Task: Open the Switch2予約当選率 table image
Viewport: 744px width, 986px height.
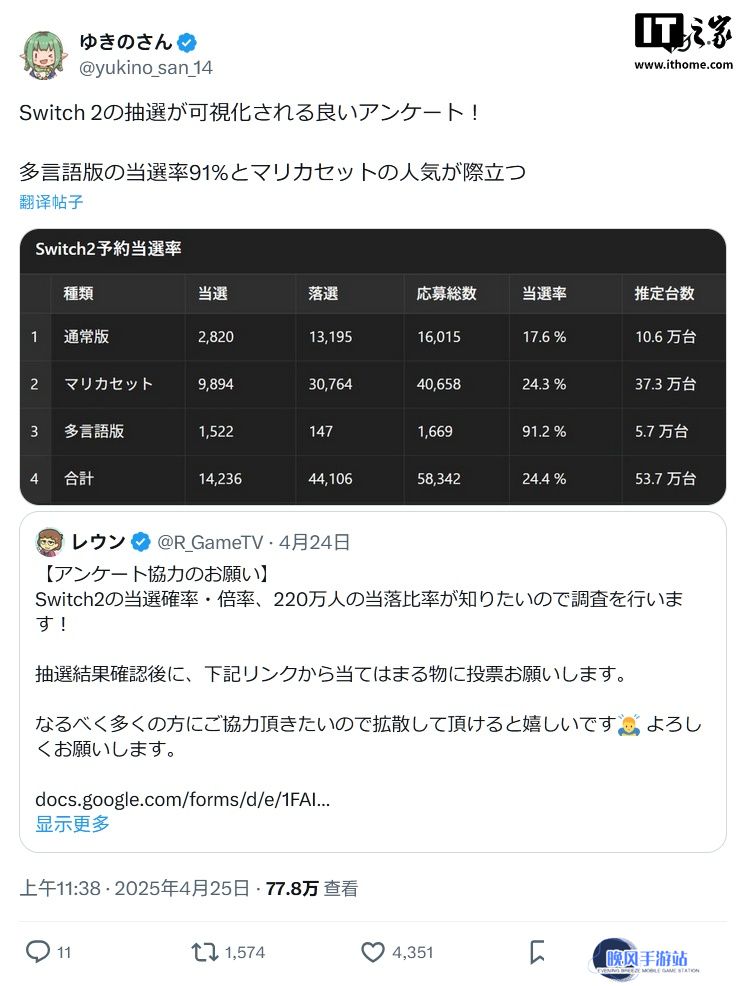Action: coord(373,367)
